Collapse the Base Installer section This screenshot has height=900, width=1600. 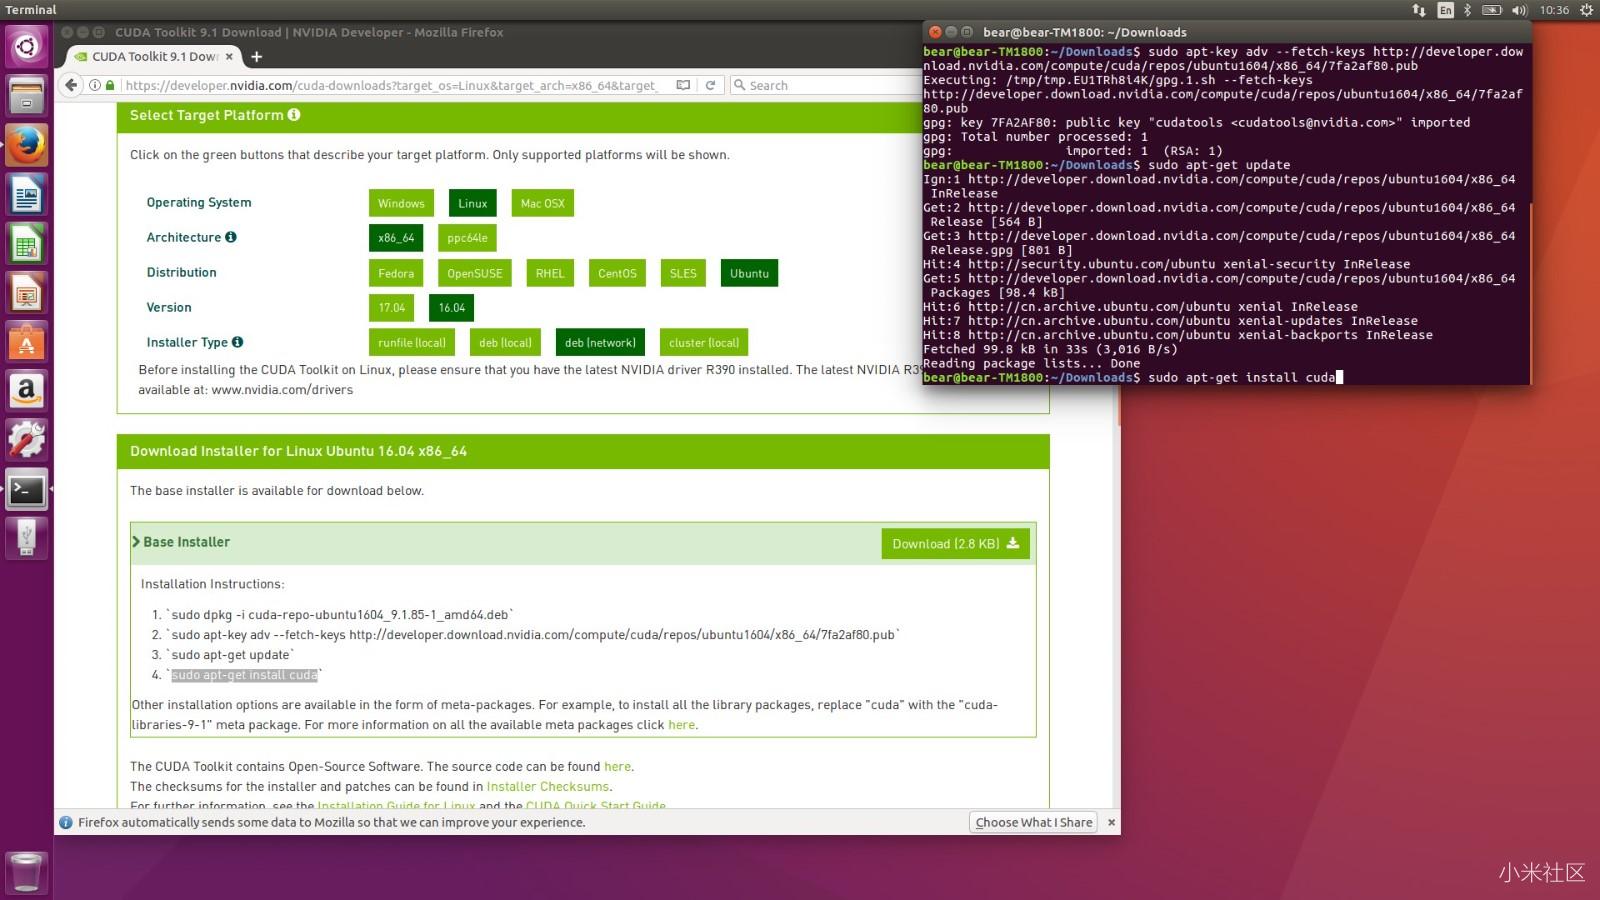[181, 542]
